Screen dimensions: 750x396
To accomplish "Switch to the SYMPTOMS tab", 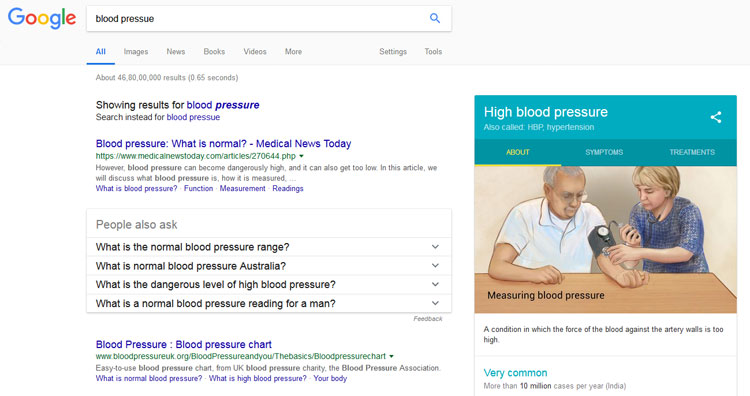I will tap(604, 152).
